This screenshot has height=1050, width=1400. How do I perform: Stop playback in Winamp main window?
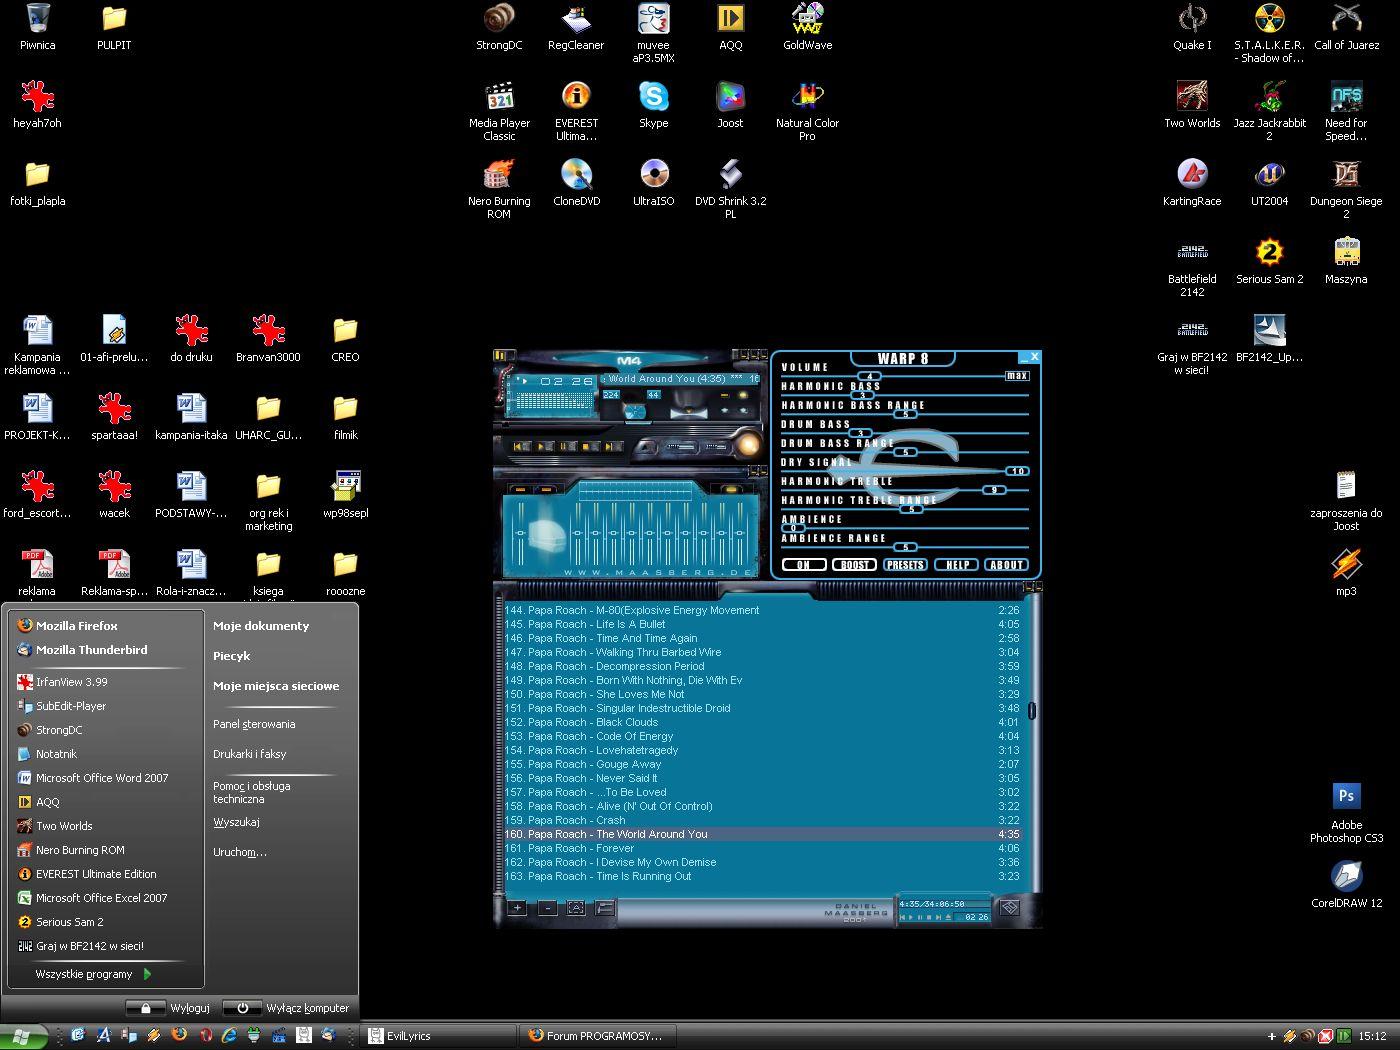point(591,446)
